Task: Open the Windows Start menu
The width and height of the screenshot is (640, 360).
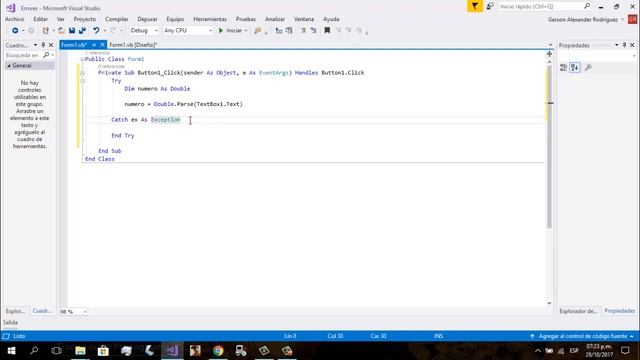Action: [11, 351]
